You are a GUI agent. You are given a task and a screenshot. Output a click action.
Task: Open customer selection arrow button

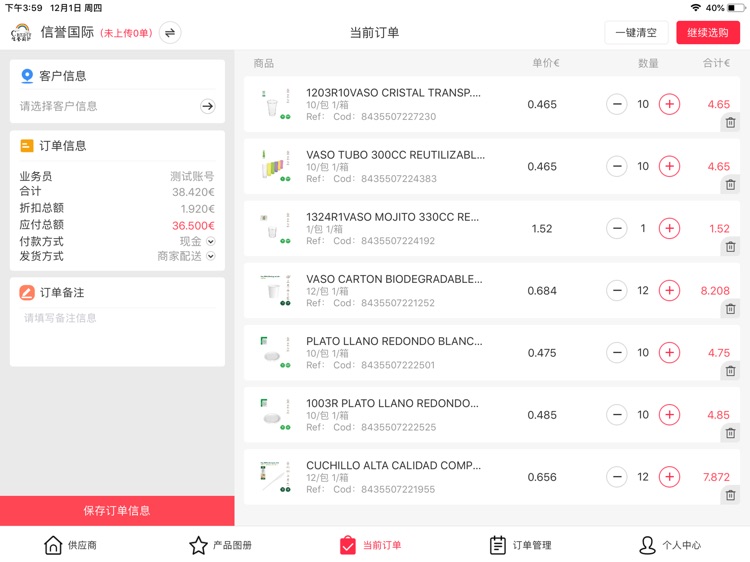click(x=208, y=106)
